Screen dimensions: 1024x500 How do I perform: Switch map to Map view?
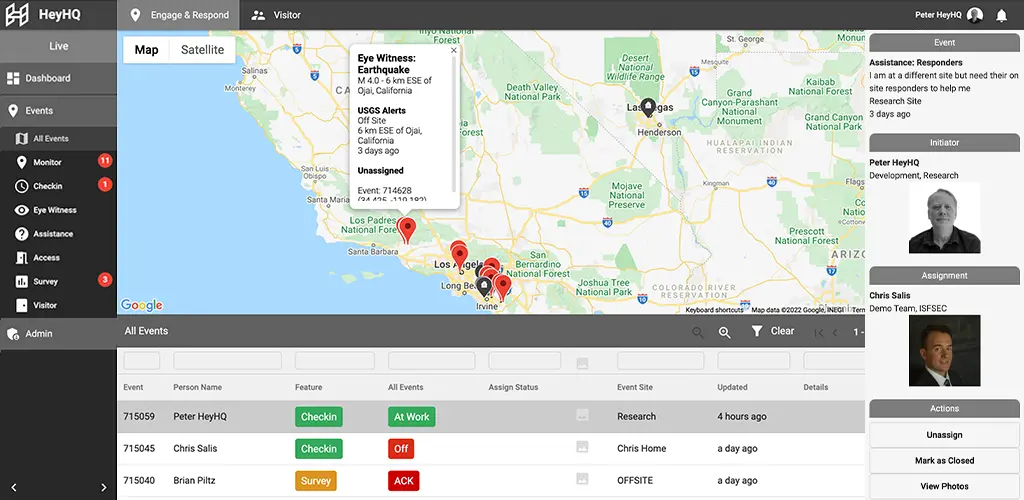tap(146, 50)
